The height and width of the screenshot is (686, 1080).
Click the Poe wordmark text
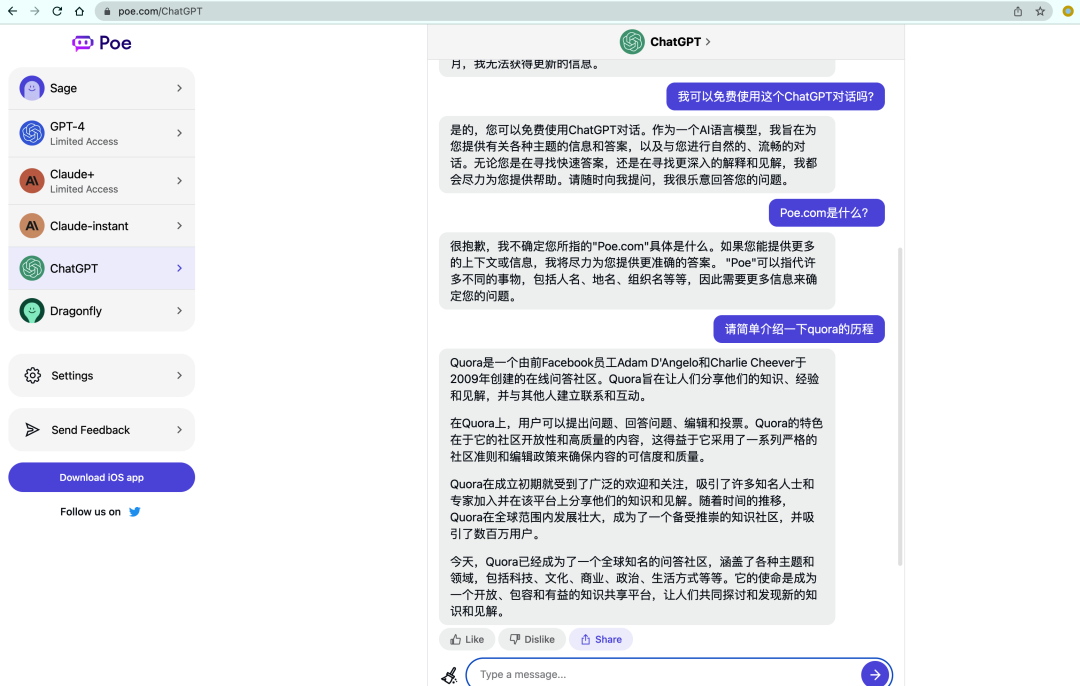(115, 43)
